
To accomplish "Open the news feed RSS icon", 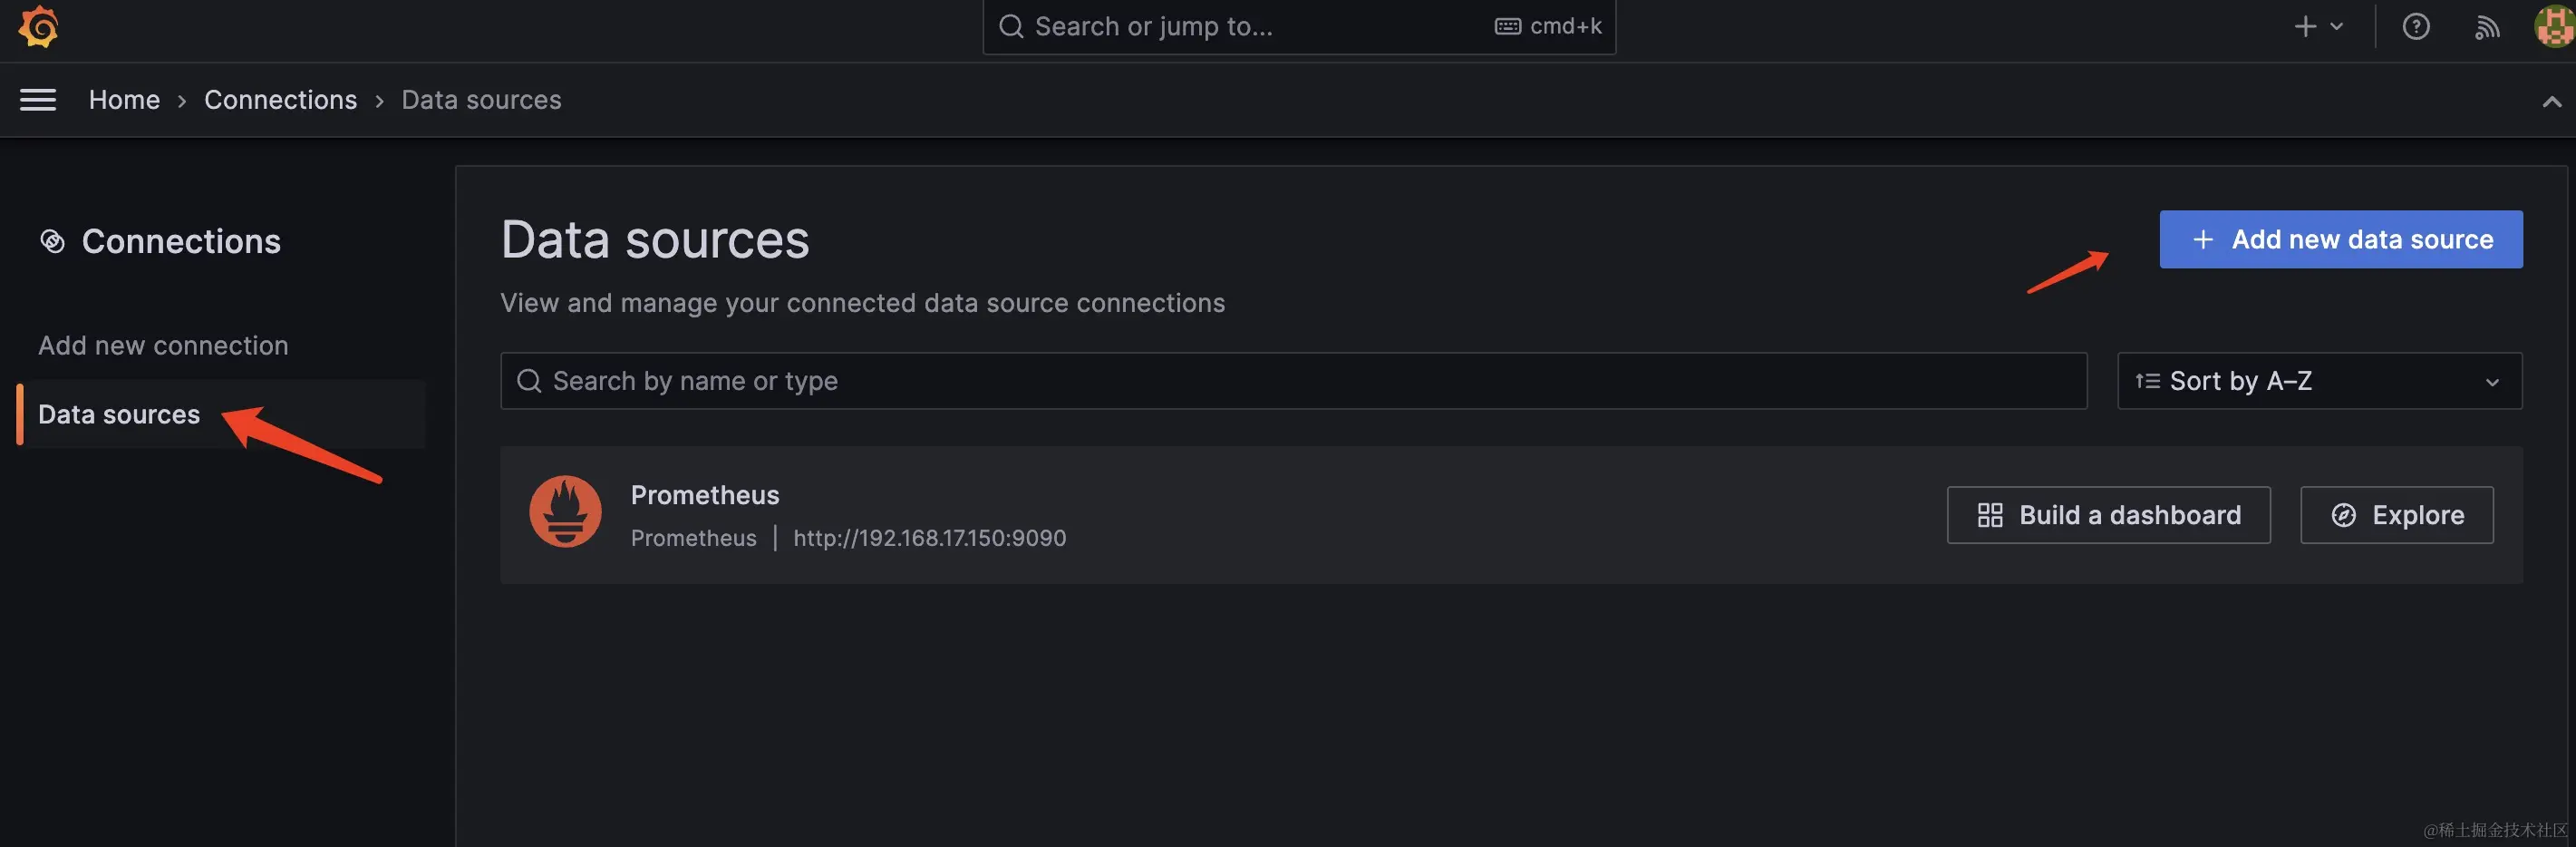I will coord(2487,26).
